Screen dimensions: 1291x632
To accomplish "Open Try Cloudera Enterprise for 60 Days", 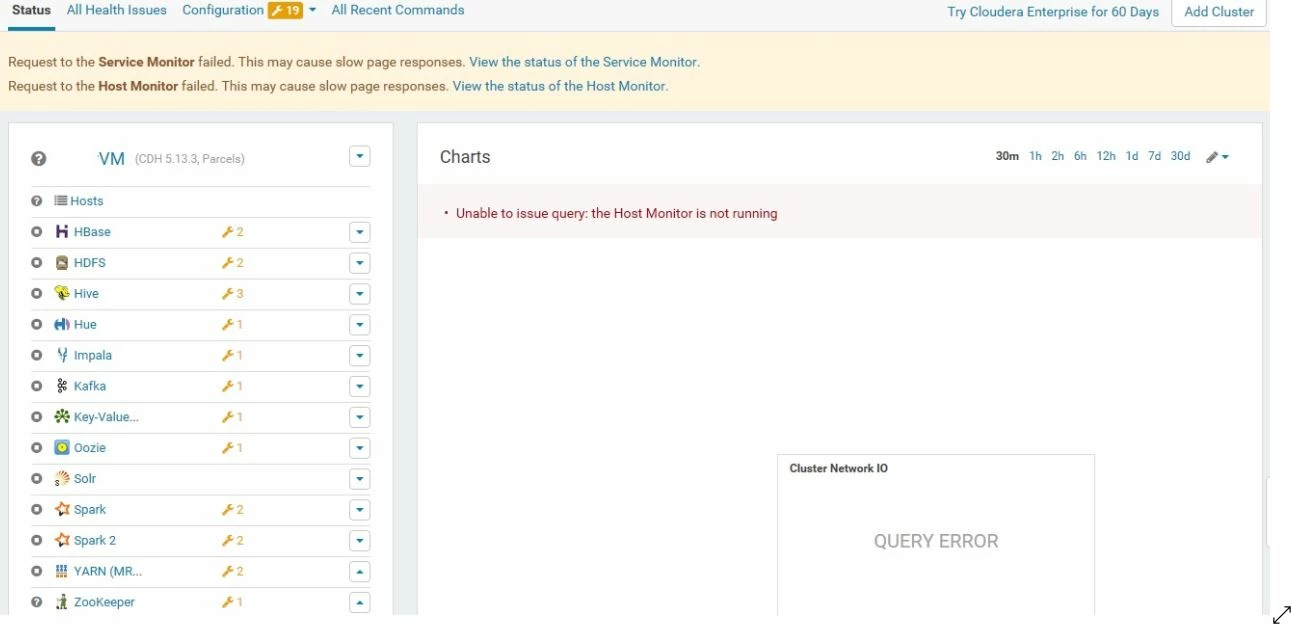I will [x=1053, y=12].
